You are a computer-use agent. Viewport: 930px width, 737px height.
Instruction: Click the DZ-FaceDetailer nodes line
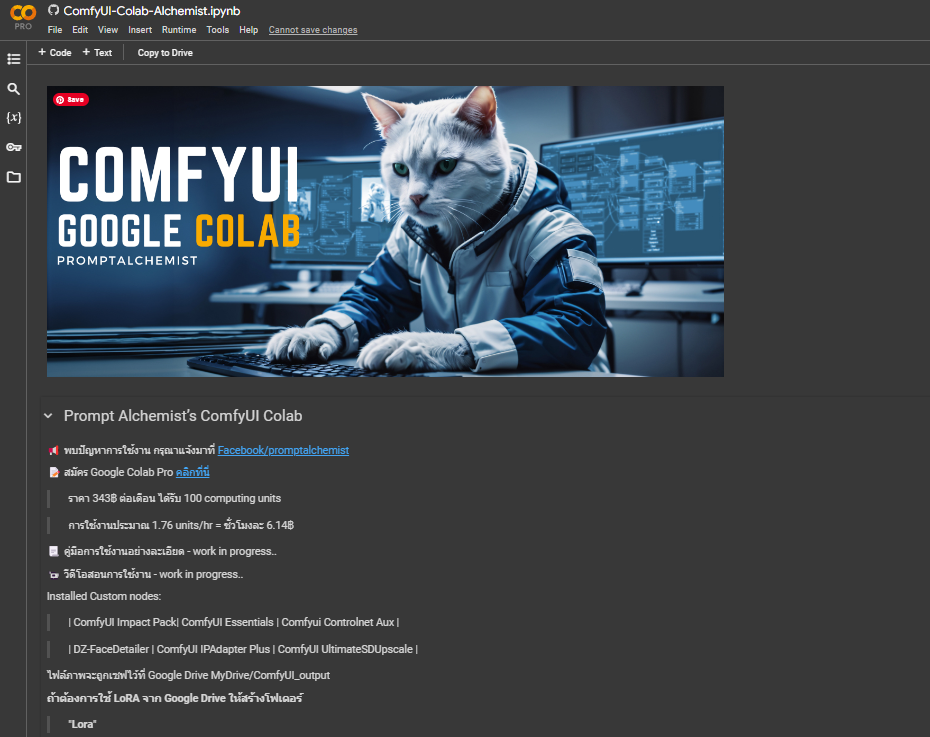243,649
